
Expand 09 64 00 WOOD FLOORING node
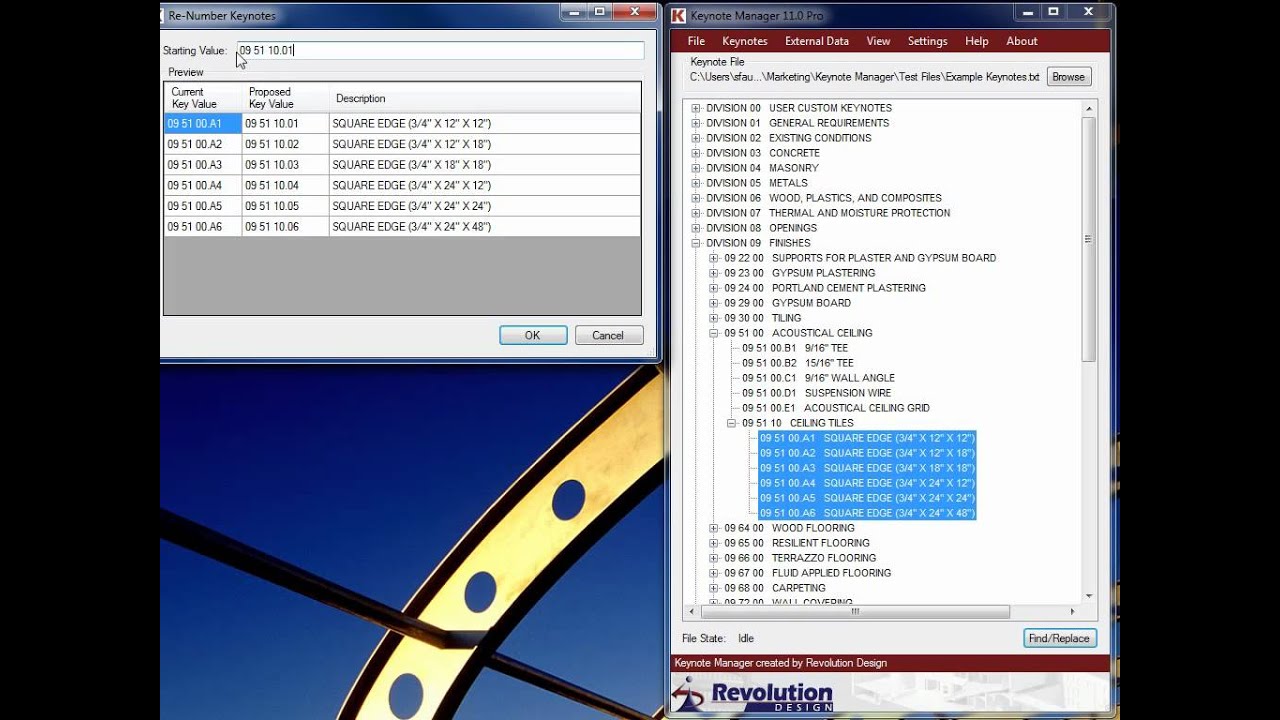pos(714,528)
